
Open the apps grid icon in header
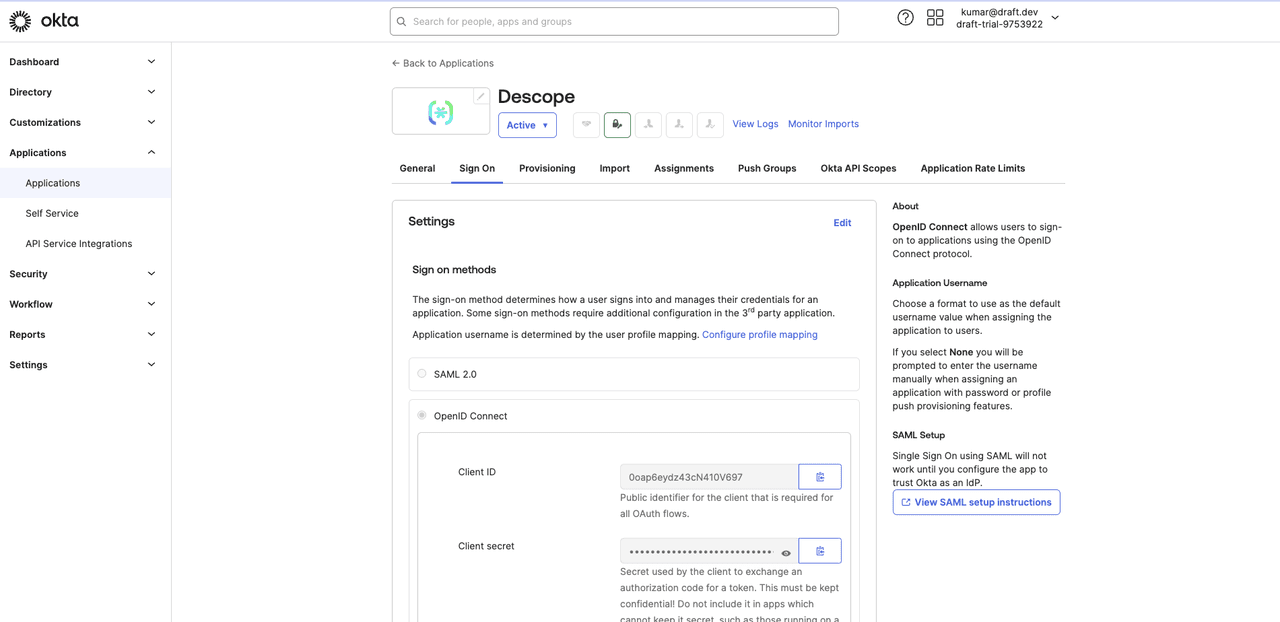coord(935,18)
